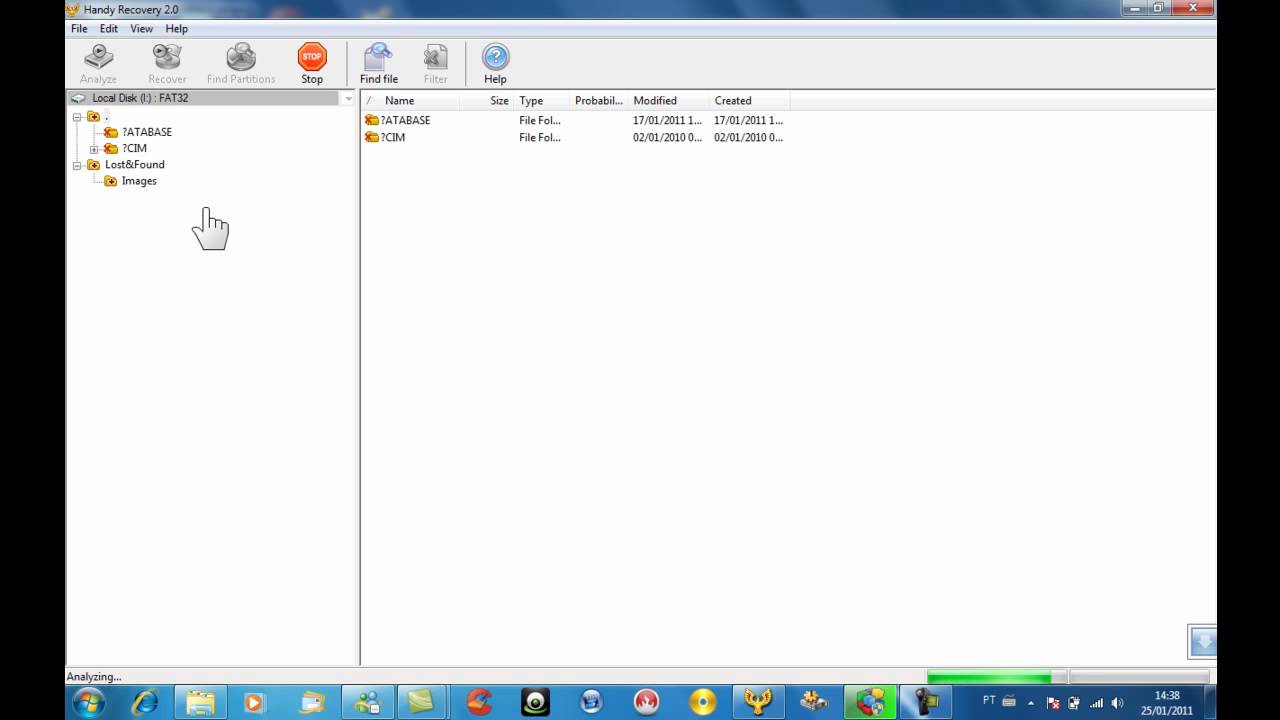Select ?CIM in the folder tree
This screenshot has width=1280, height=720.
134,148
